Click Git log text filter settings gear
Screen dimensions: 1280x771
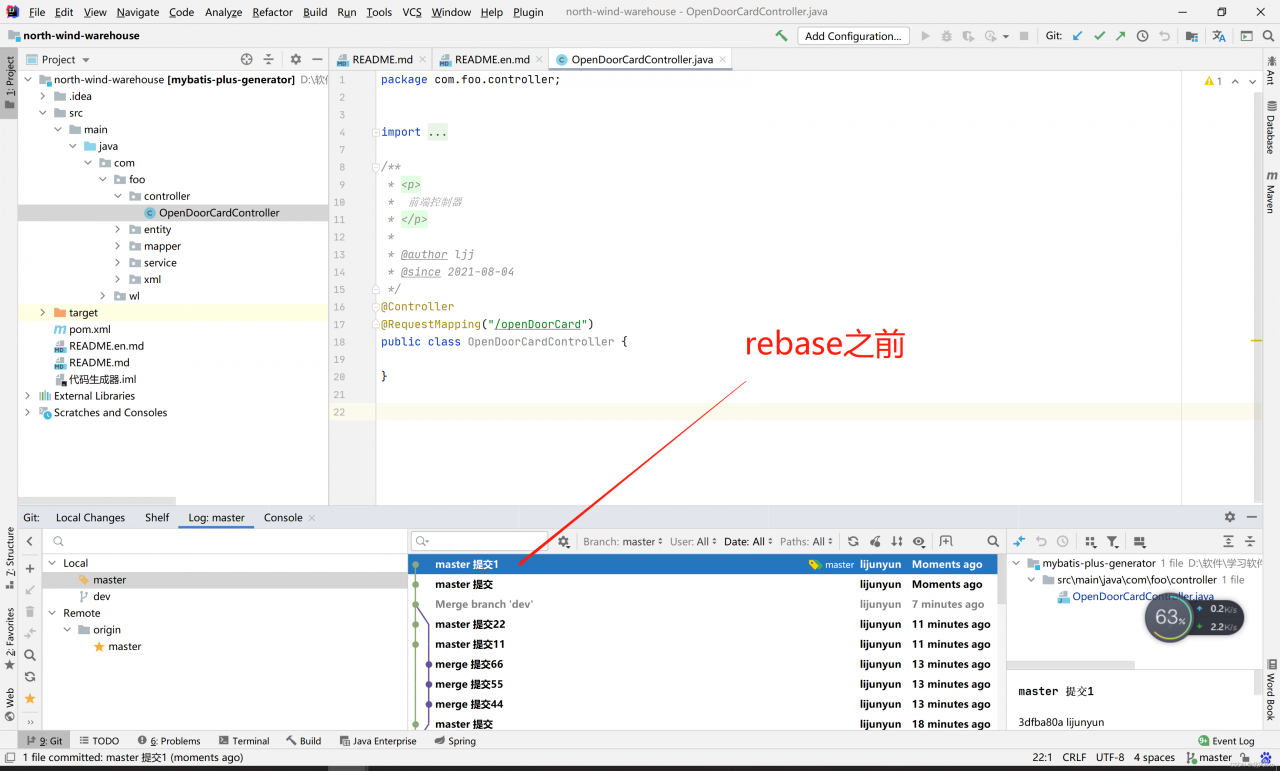tap(564, 541)
